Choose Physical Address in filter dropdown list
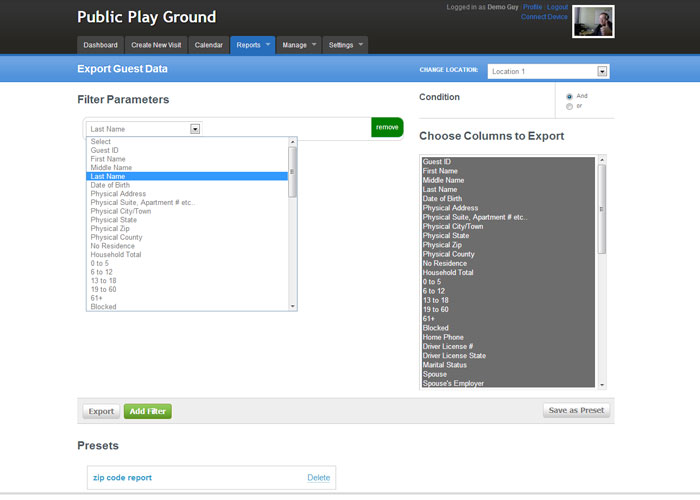 [187, 194]
